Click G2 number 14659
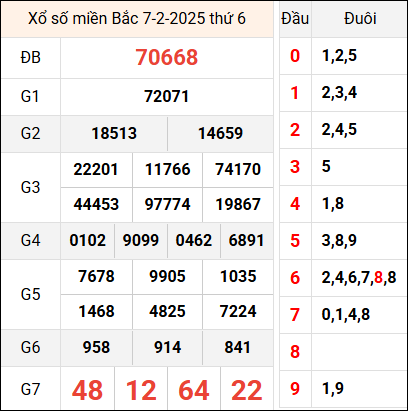This screenshot has width=408, height=411. (x=220, y=133)
